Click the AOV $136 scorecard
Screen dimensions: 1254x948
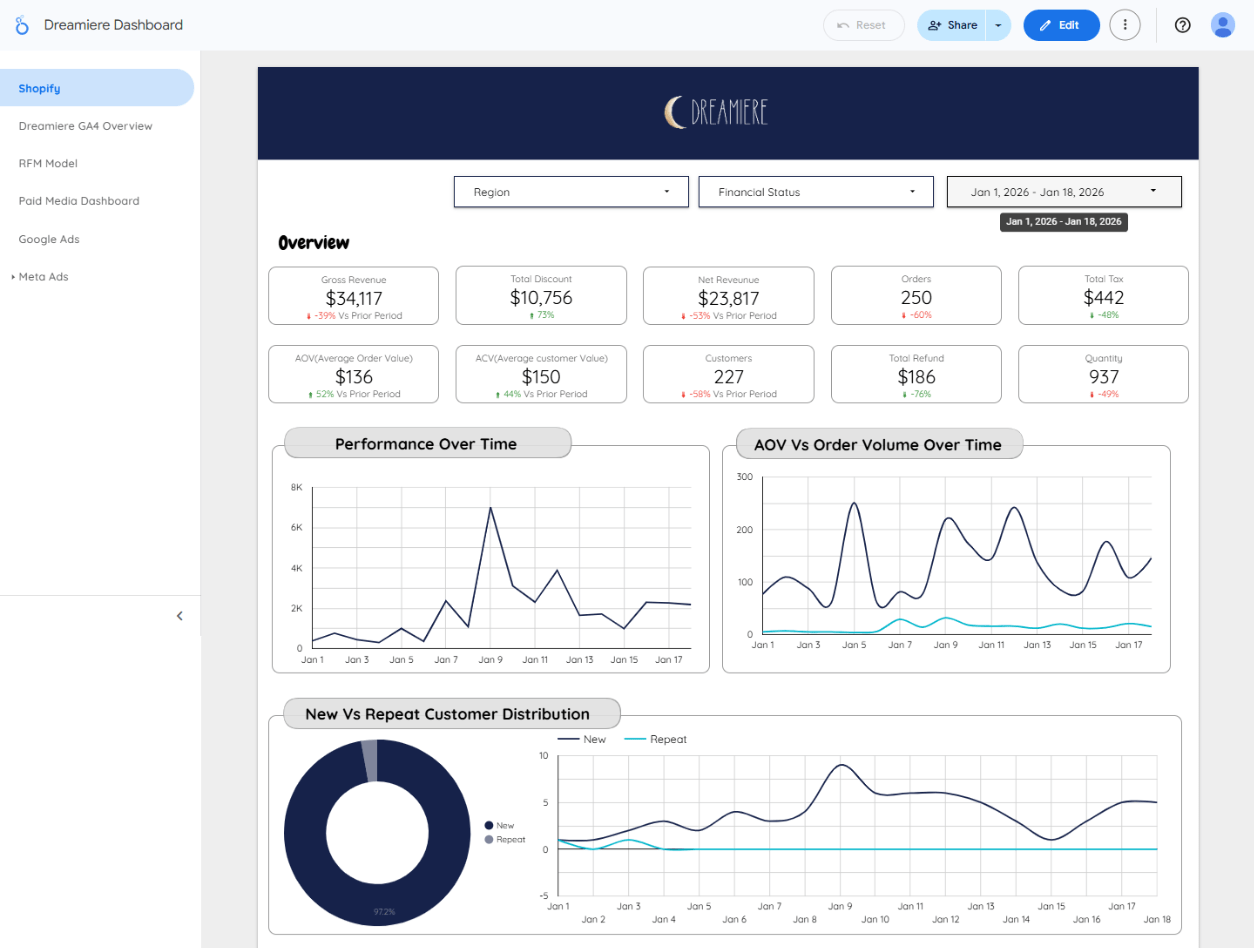[x=353, y=374]
